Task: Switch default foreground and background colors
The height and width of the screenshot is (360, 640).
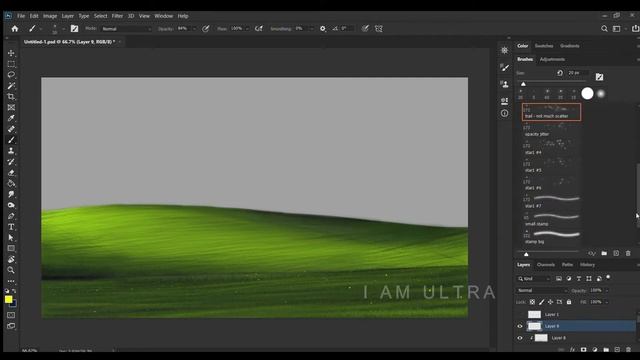Action: 7,291
